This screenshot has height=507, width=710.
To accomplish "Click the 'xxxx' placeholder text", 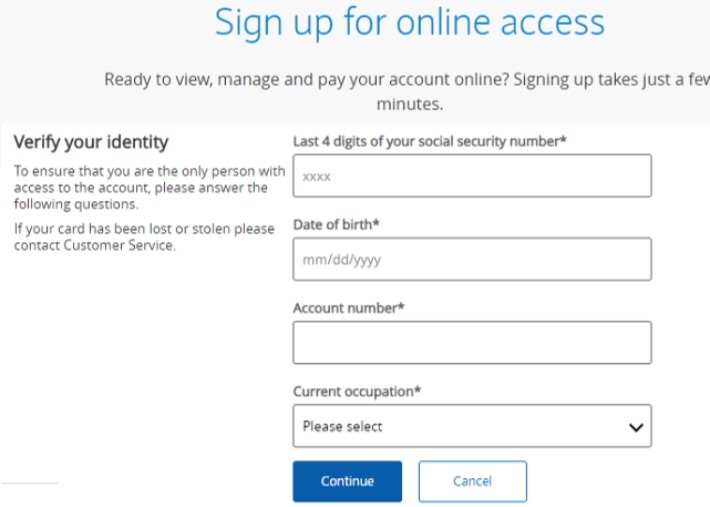I will [x=316, y=177].
